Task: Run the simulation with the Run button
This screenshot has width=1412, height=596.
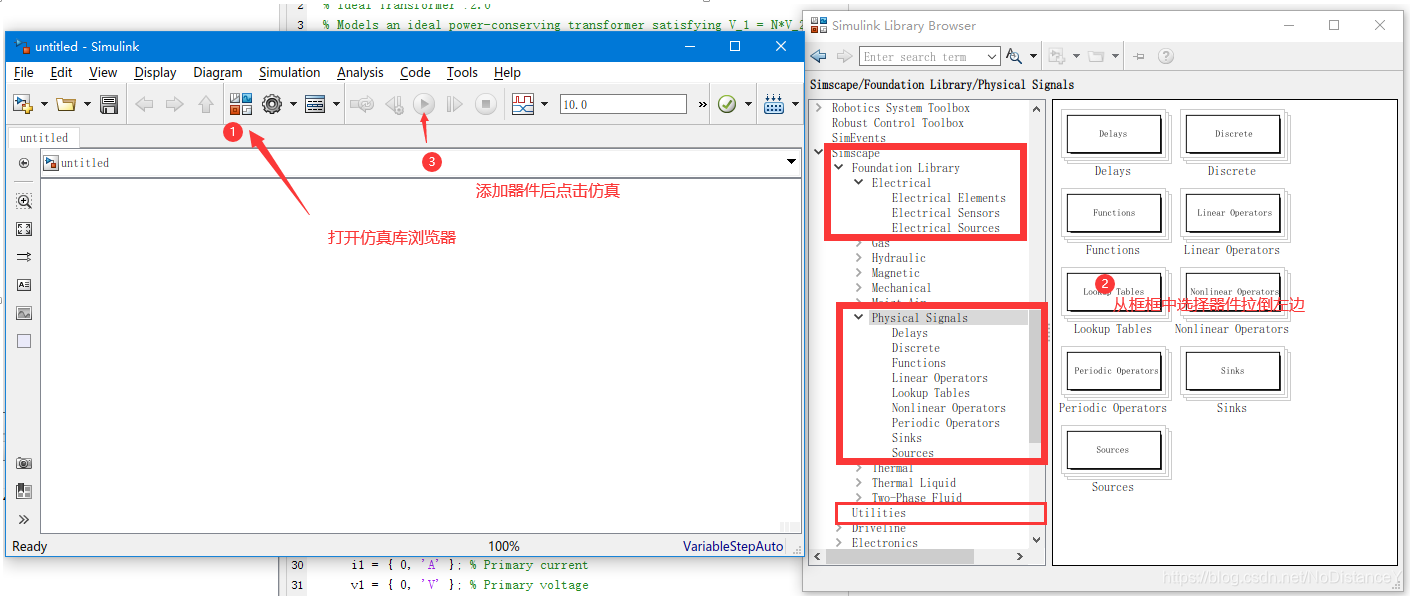Action: coord(424,104)
